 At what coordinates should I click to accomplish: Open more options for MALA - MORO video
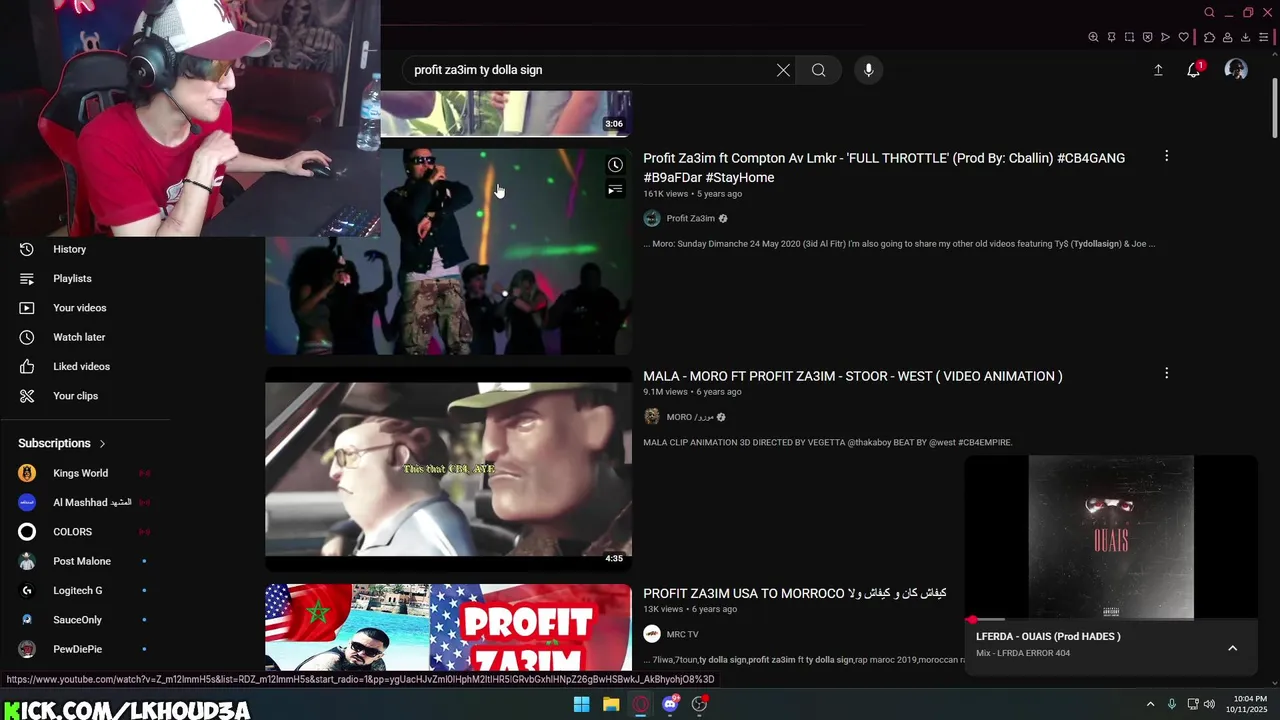click(x=1166, y=373)
